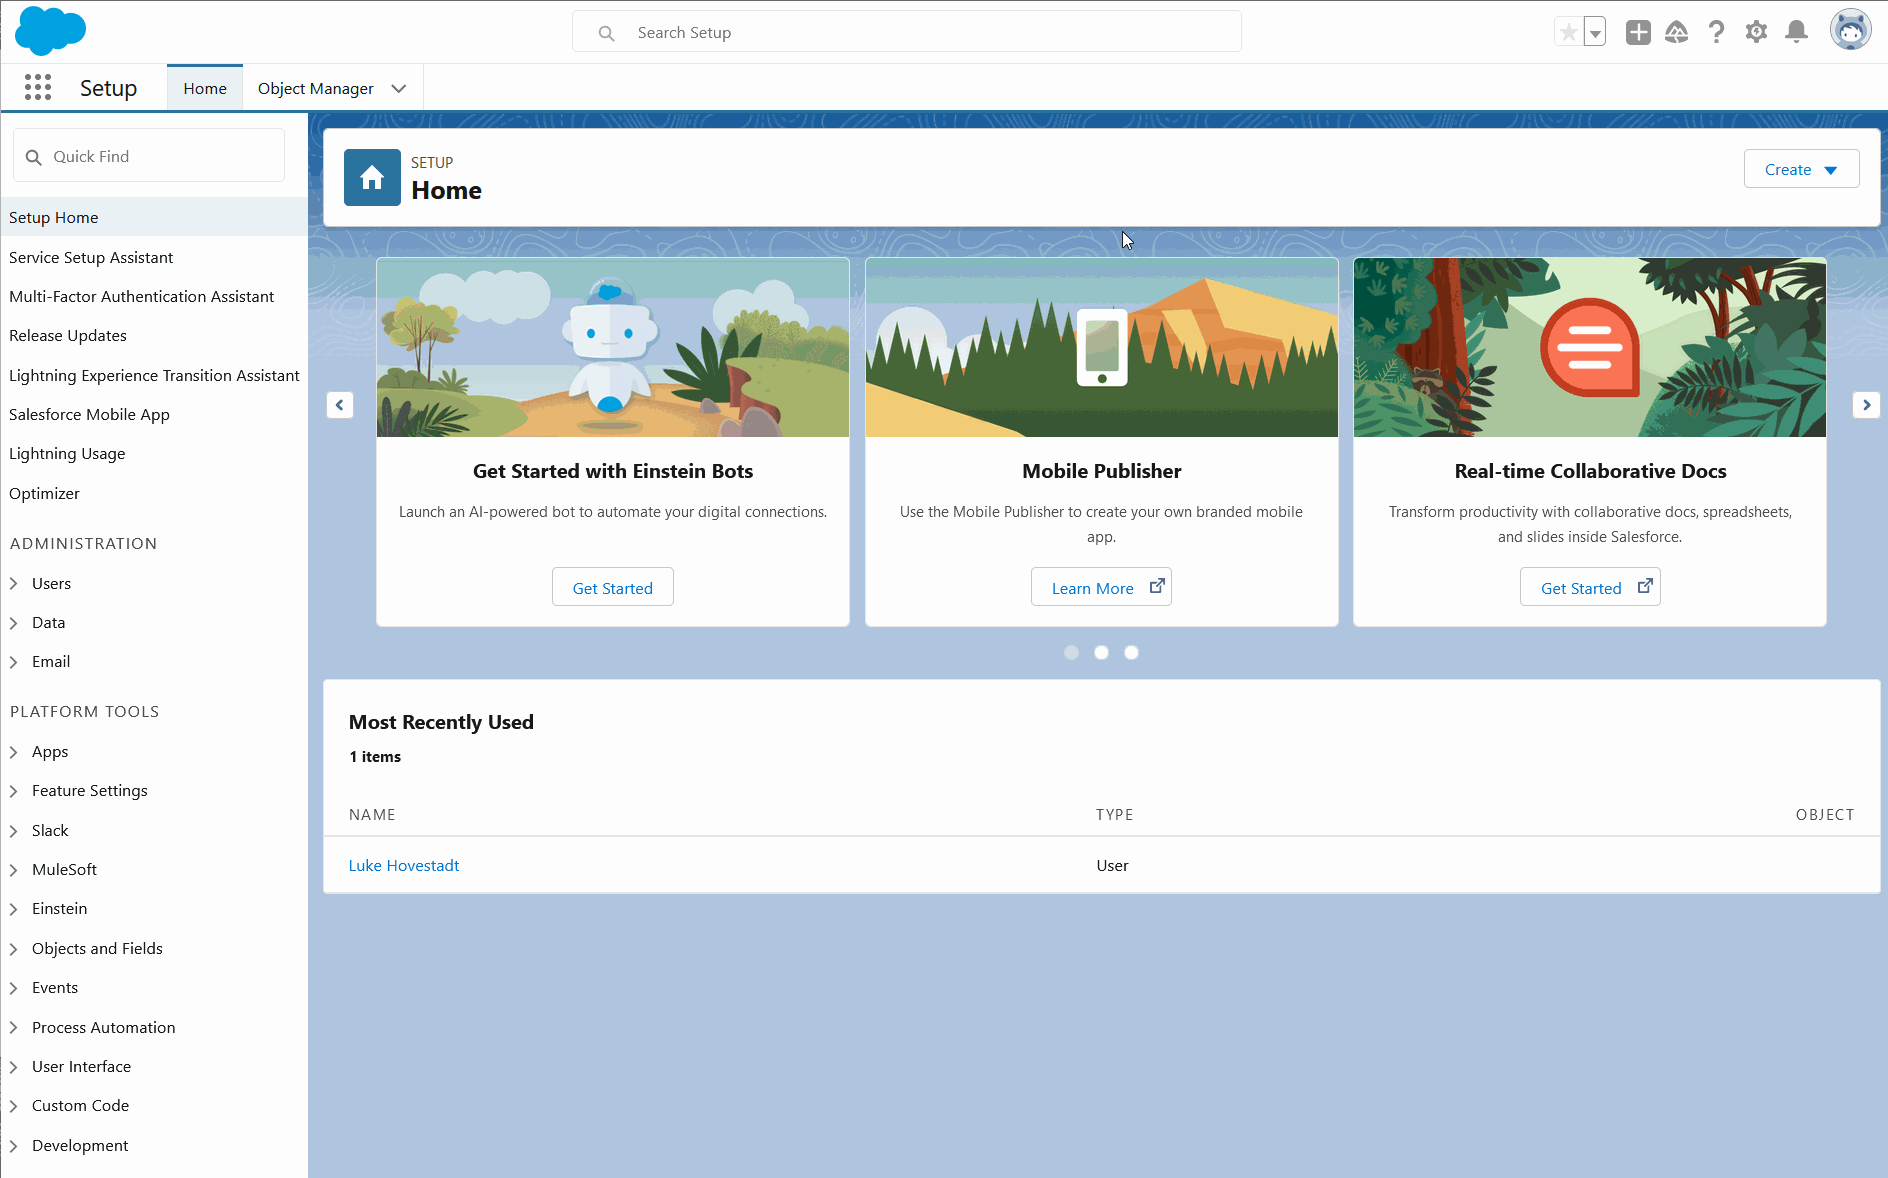Open Lightning Experience Transition Assistant
Image resolution: width=1888 pixels, height=1178 pixels.
click(x=154, y=375)
